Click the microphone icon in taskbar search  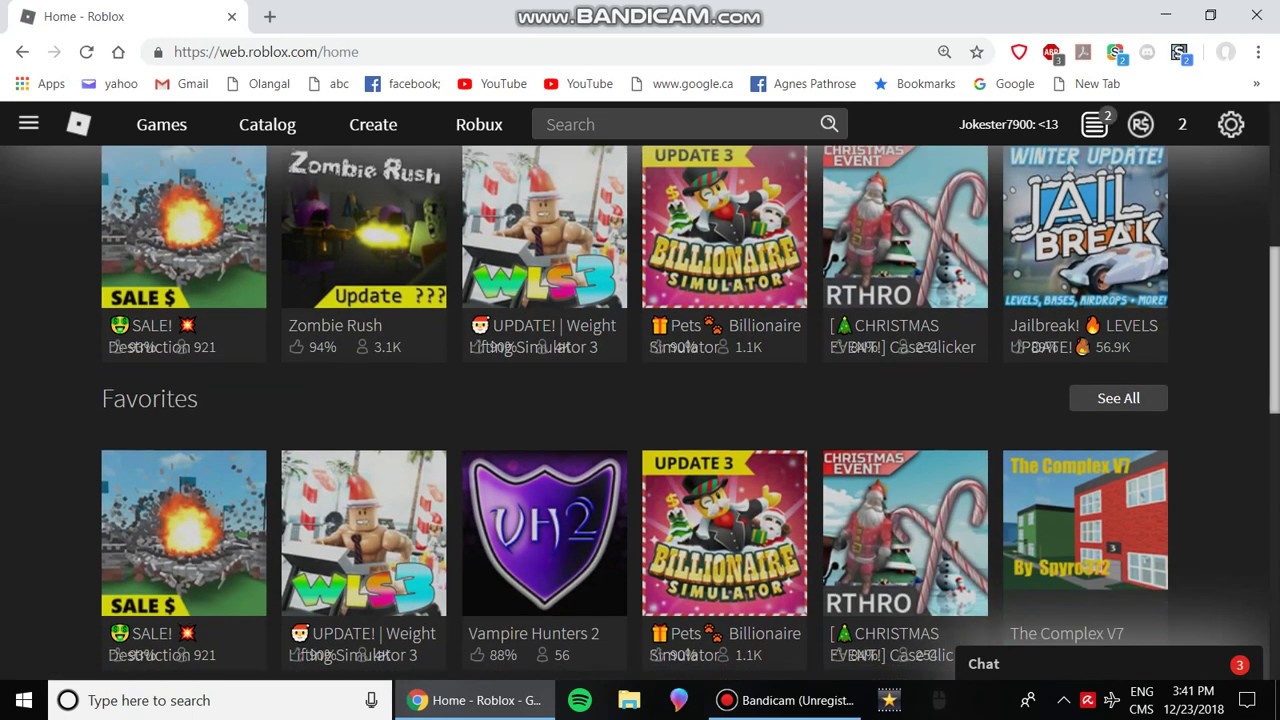(371, 700)
